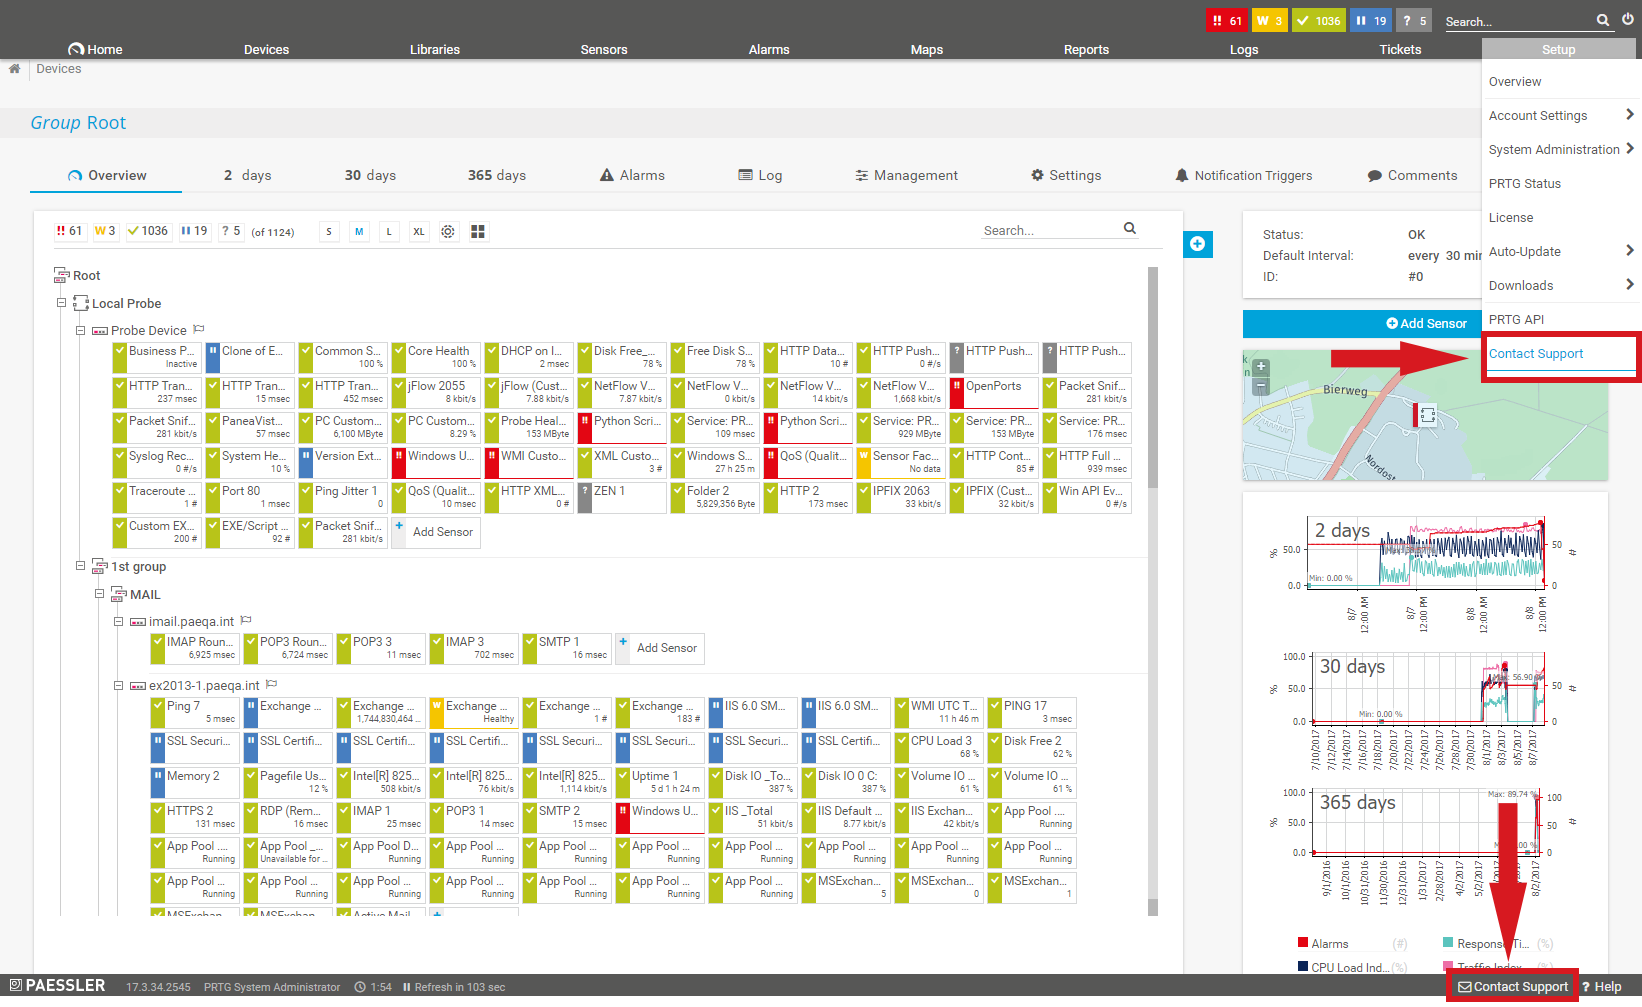Click the blue plus add button beside the tree
This screenshot has width=1642, height=1007.
click(x=1198, y=244)
